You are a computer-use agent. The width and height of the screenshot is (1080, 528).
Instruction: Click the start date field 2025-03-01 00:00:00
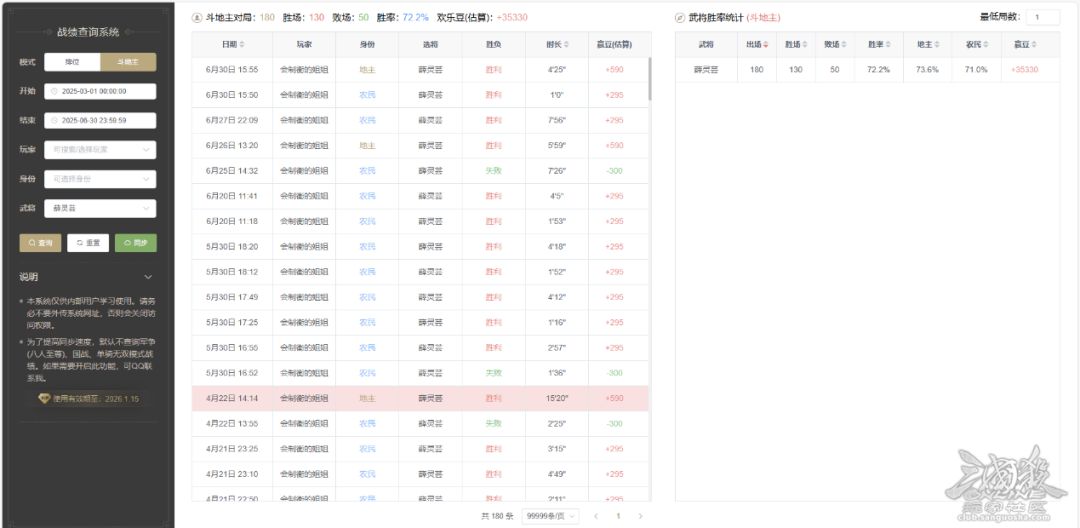[100, 91]
